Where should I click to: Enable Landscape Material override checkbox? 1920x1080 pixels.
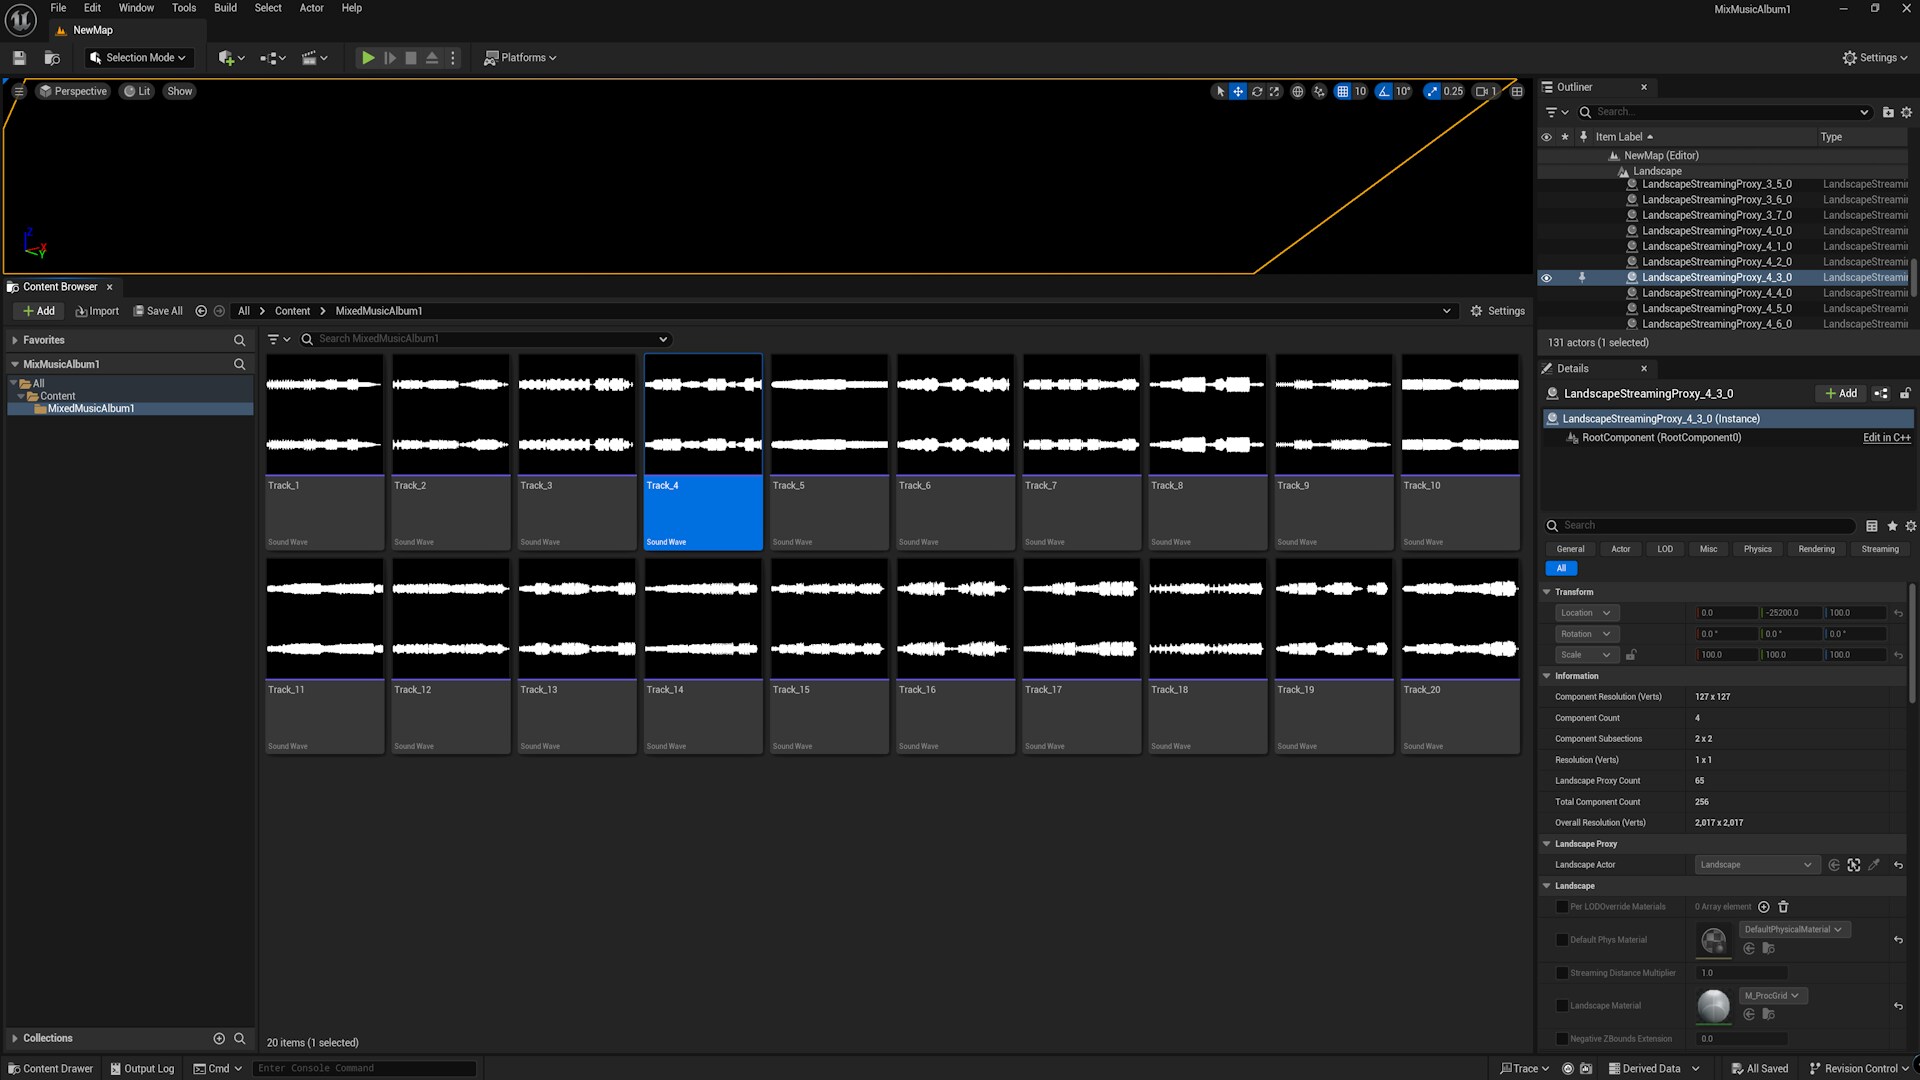1562,1006
